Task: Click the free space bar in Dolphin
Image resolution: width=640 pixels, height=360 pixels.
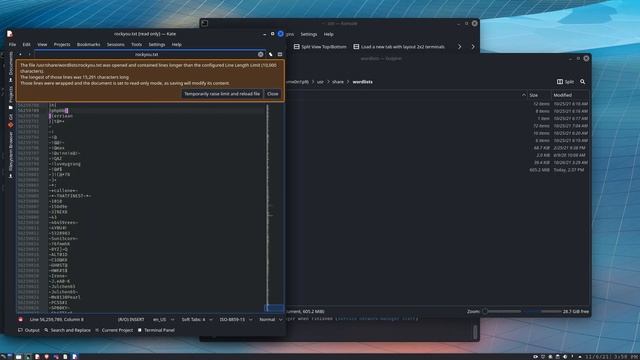Action: [x=542, y=311]
